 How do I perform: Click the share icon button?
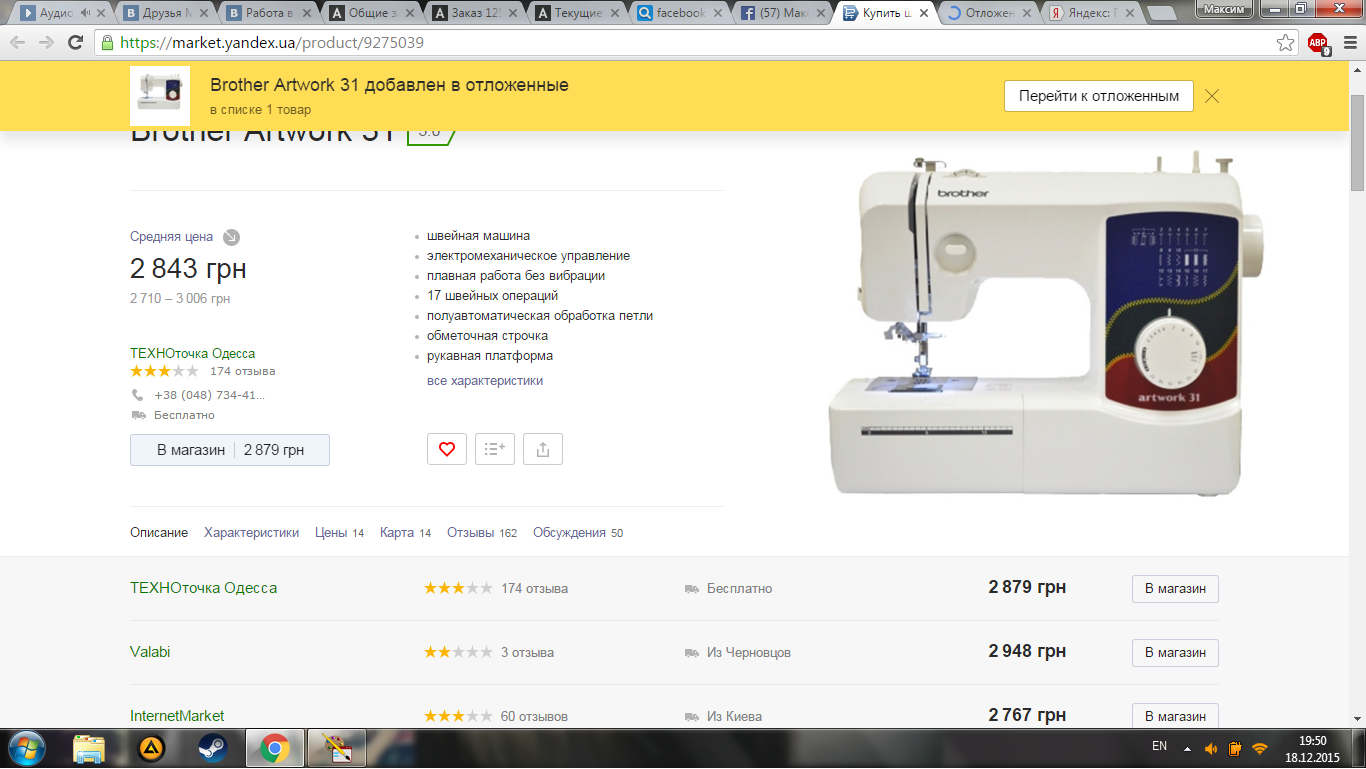[x=543, y=449]
